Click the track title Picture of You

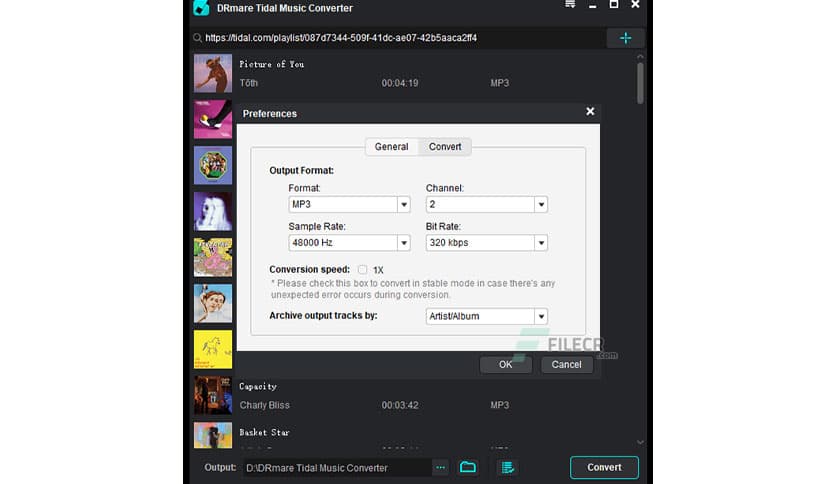[271, 64]
